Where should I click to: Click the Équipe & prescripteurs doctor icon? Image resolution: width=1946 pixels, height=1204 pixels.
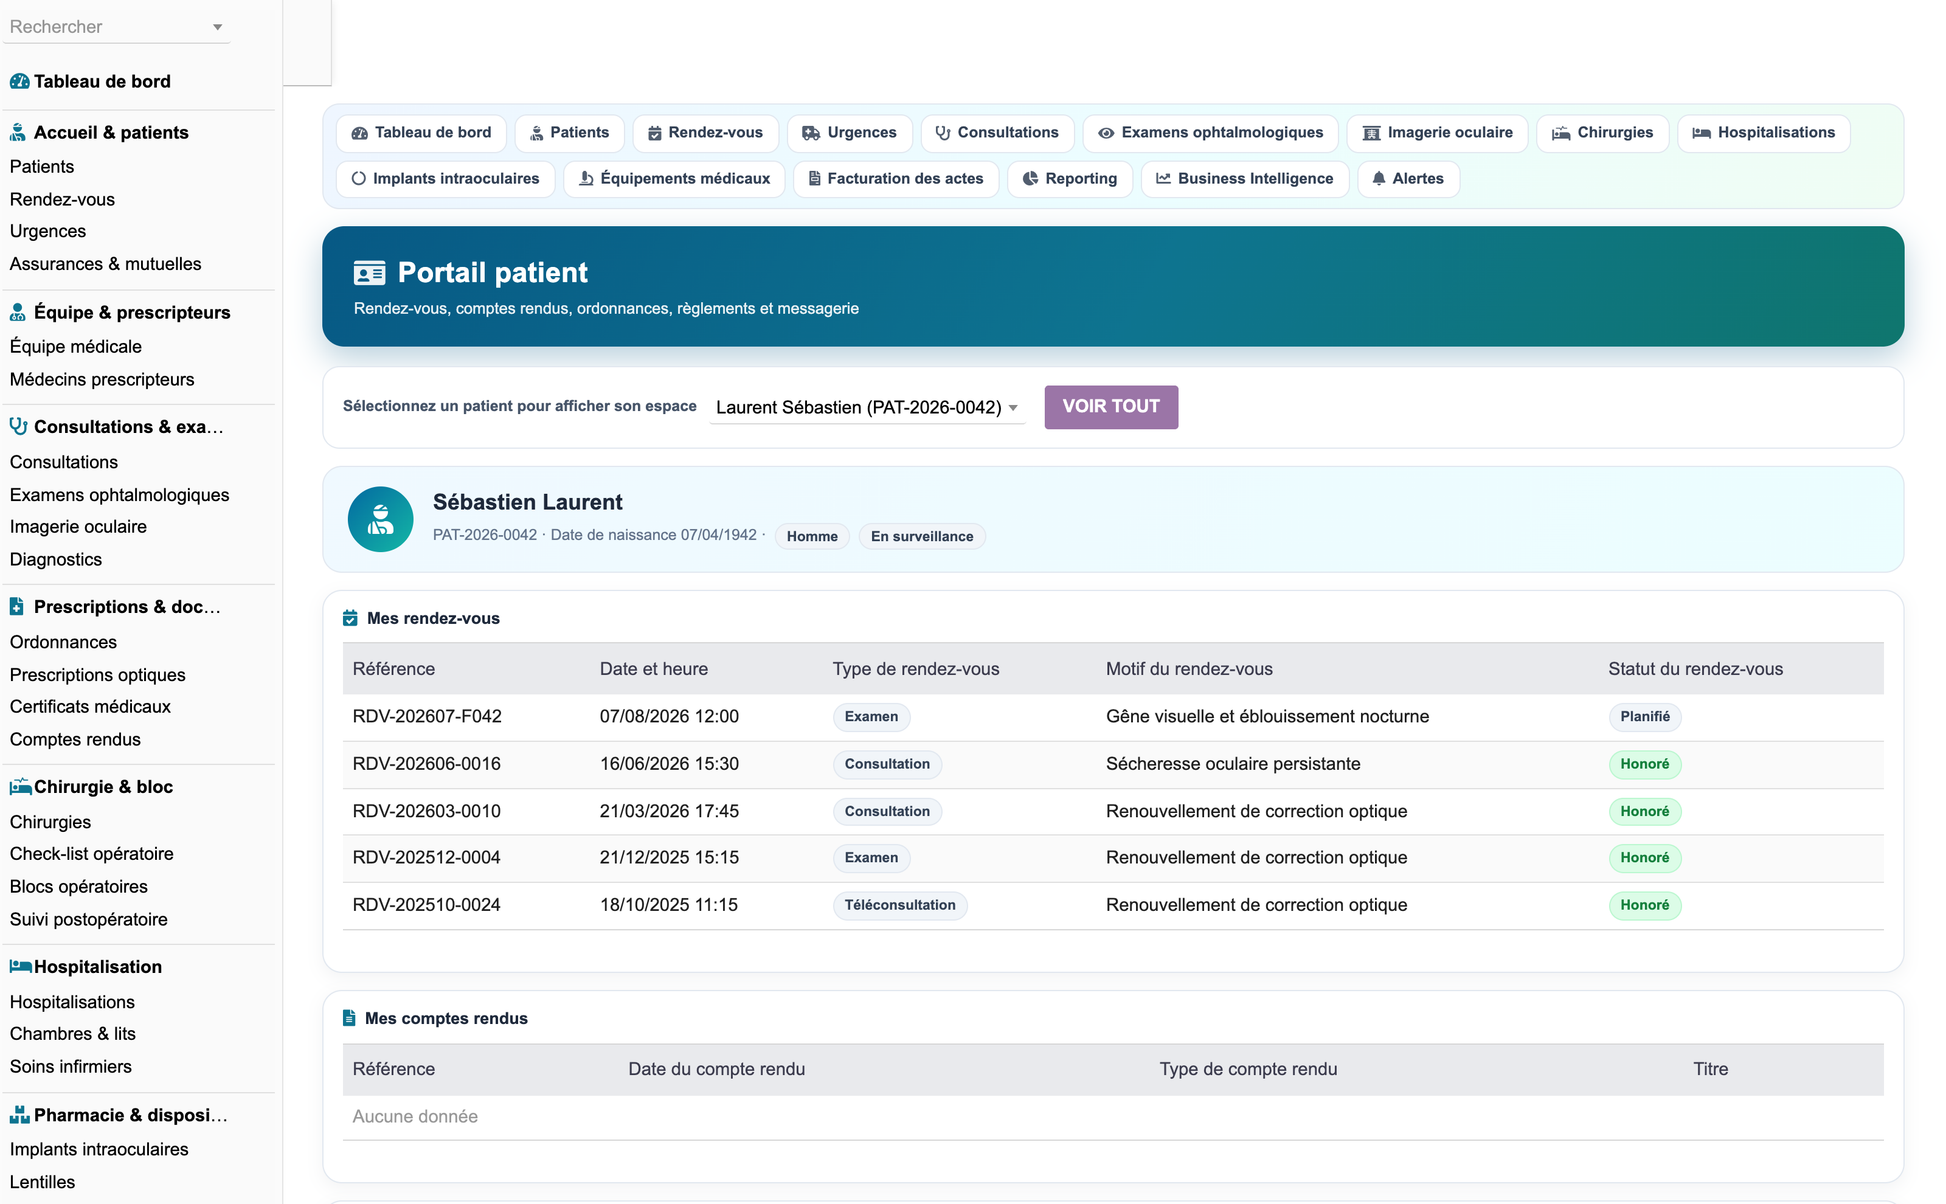18,313
